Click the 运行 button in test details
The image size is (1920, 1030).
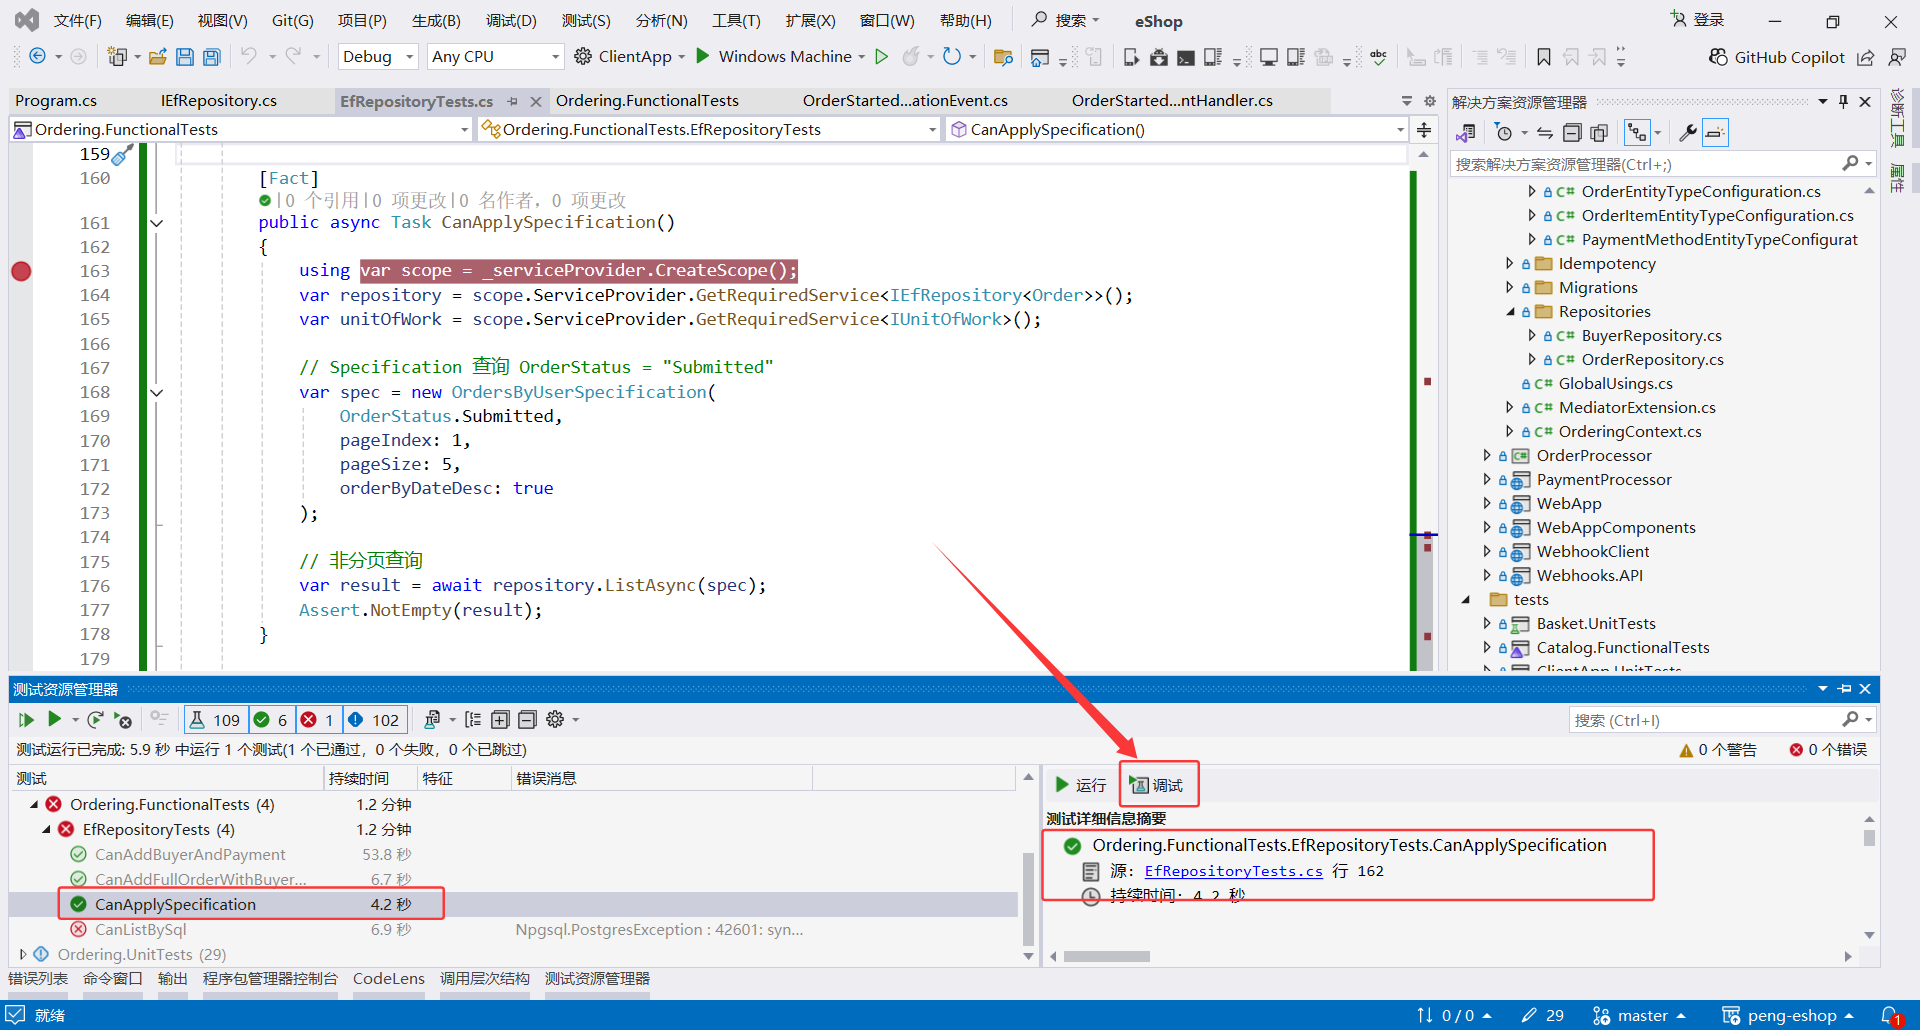pos(1081,785)
